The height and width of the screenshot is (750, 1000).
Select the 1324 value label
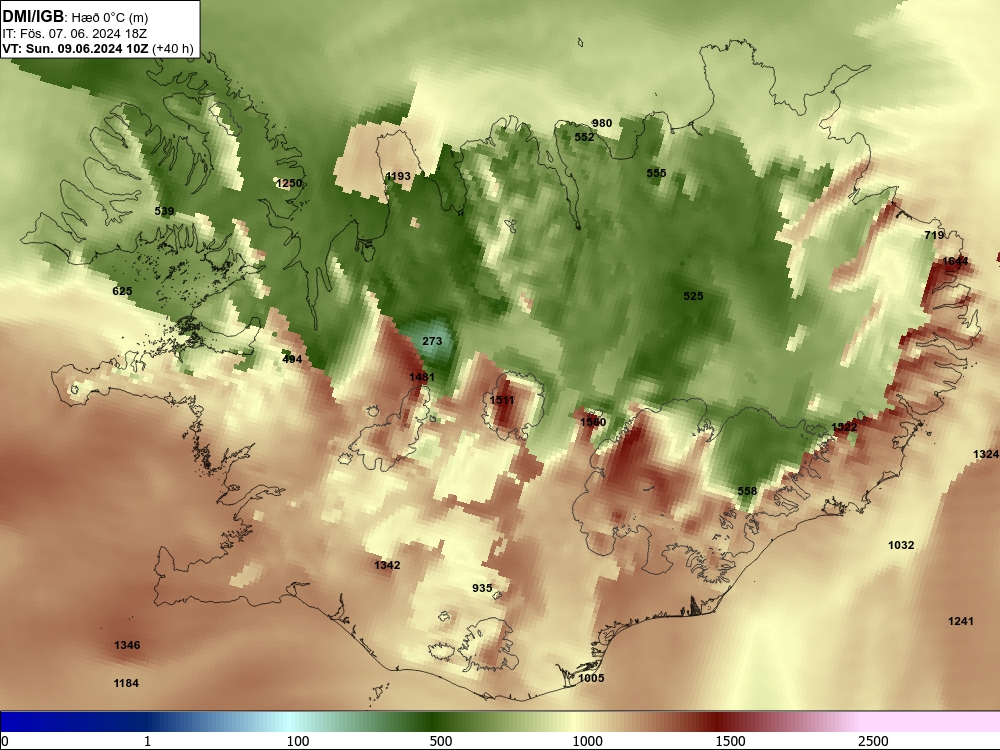986,454
